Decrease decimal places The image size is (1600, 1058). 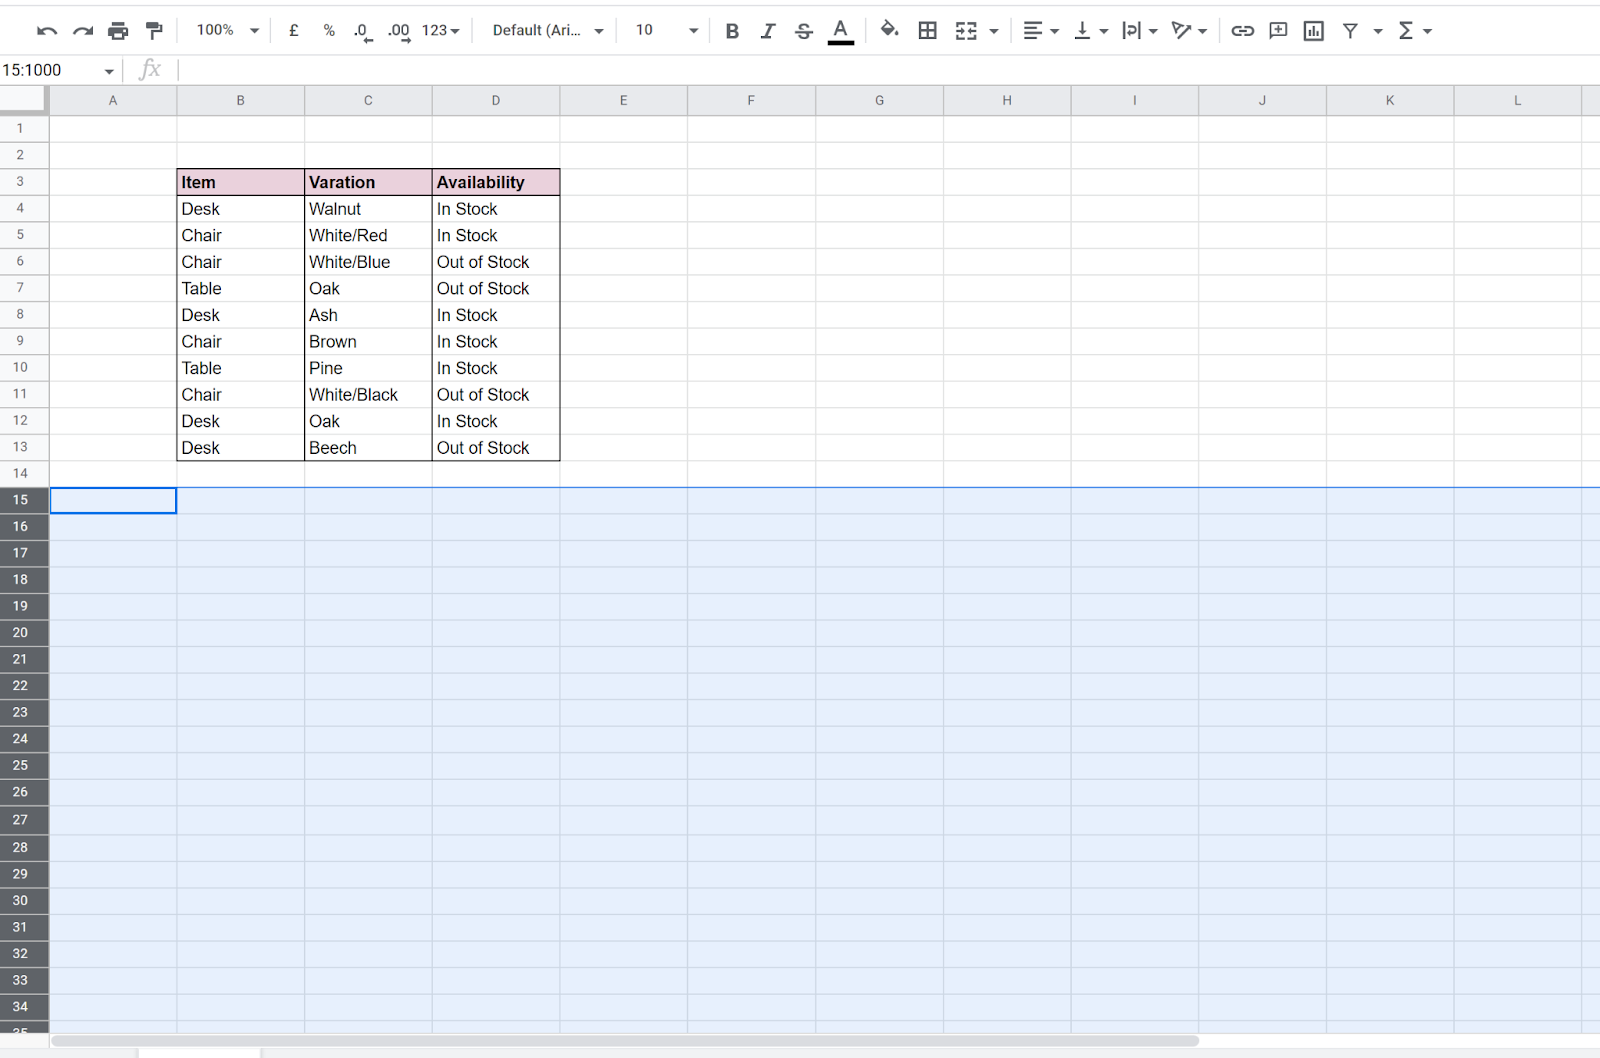[x=361, y=30]
